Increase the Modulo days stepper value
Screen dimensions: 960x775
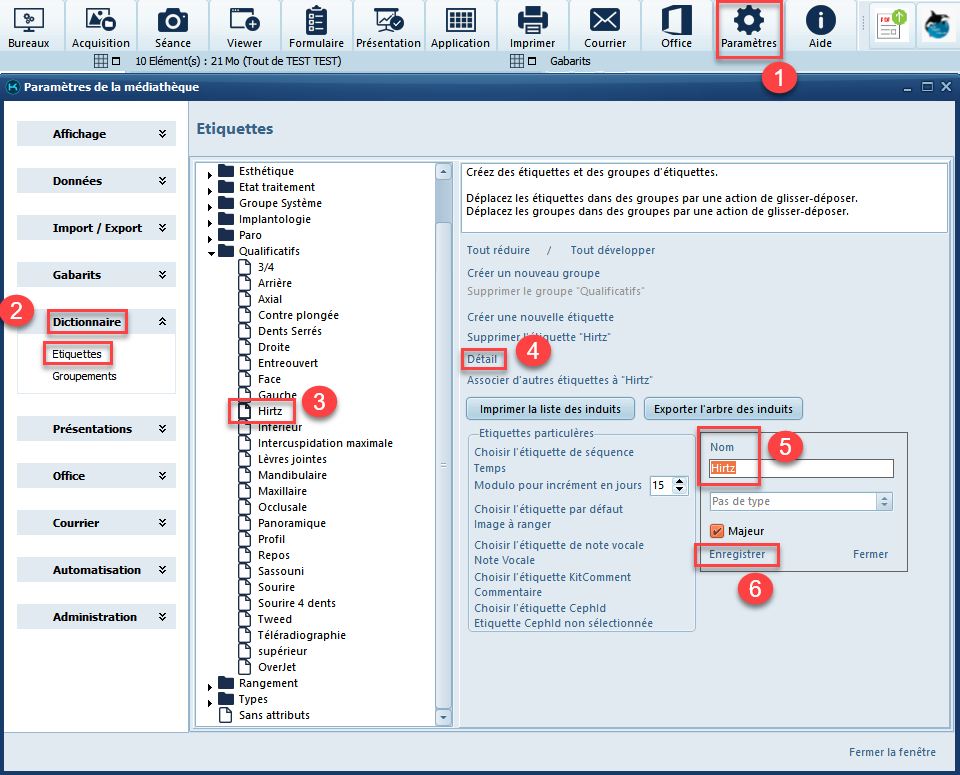tap(681, 481)
